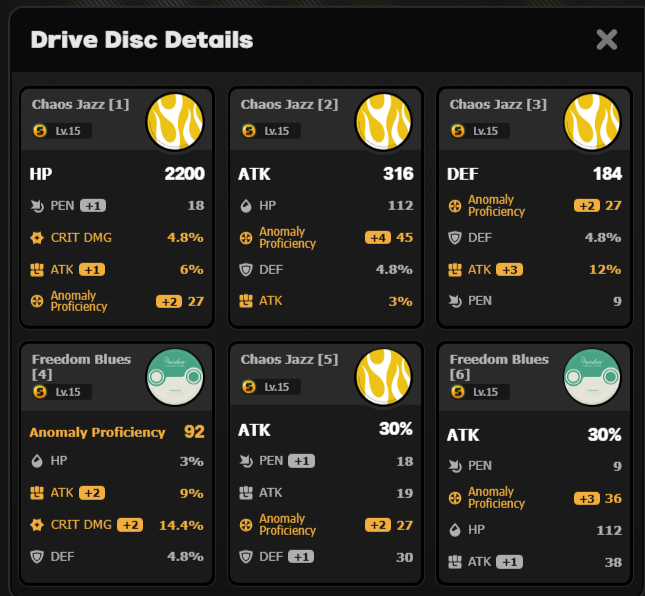The height and width of the screenshot is (596, 645).
Task: Click the 12% ATK value in Chaos Jazz [3]
Action: (605, 270)
